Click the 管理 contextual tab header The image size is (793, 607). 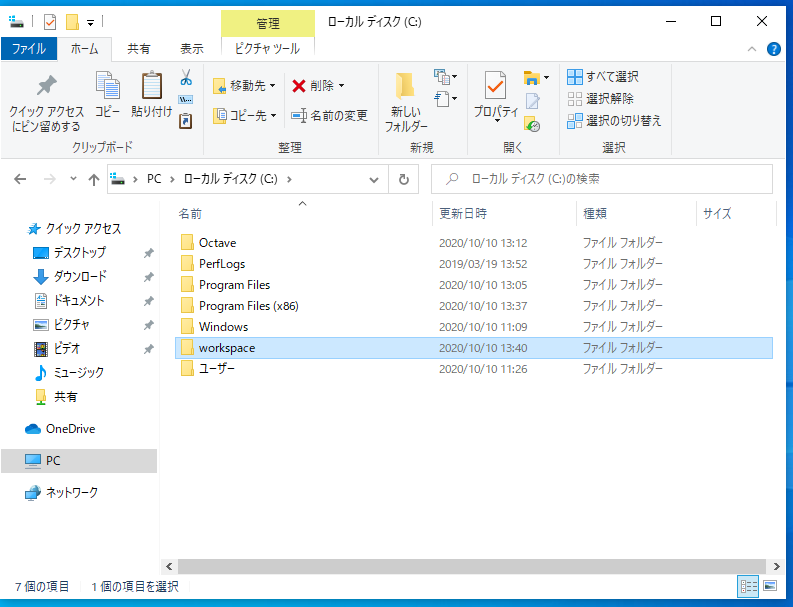click(x=268, y=23)
